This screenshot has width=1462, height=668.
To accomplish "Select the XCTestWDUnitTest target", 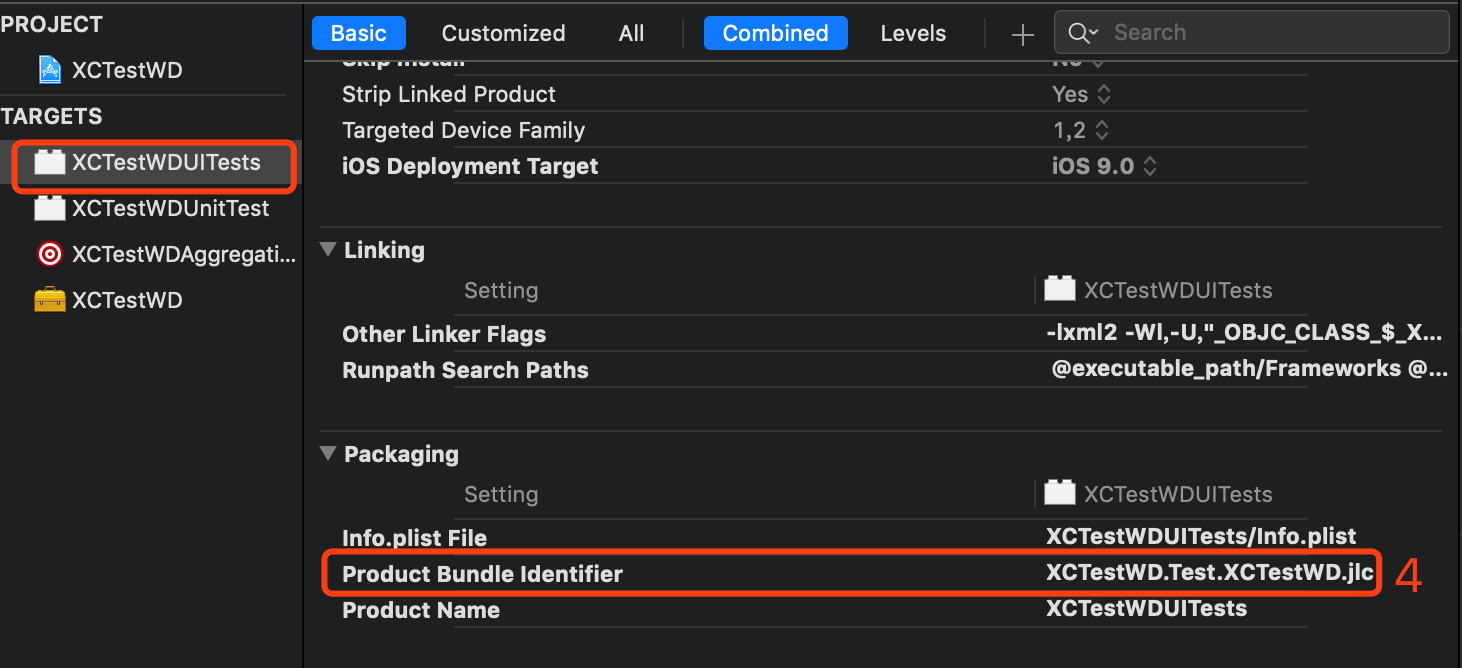I will [x=170, y=208].
